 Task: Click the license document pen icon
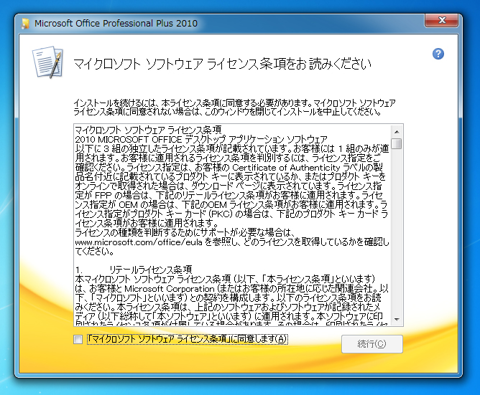click(x=48, y=62)
